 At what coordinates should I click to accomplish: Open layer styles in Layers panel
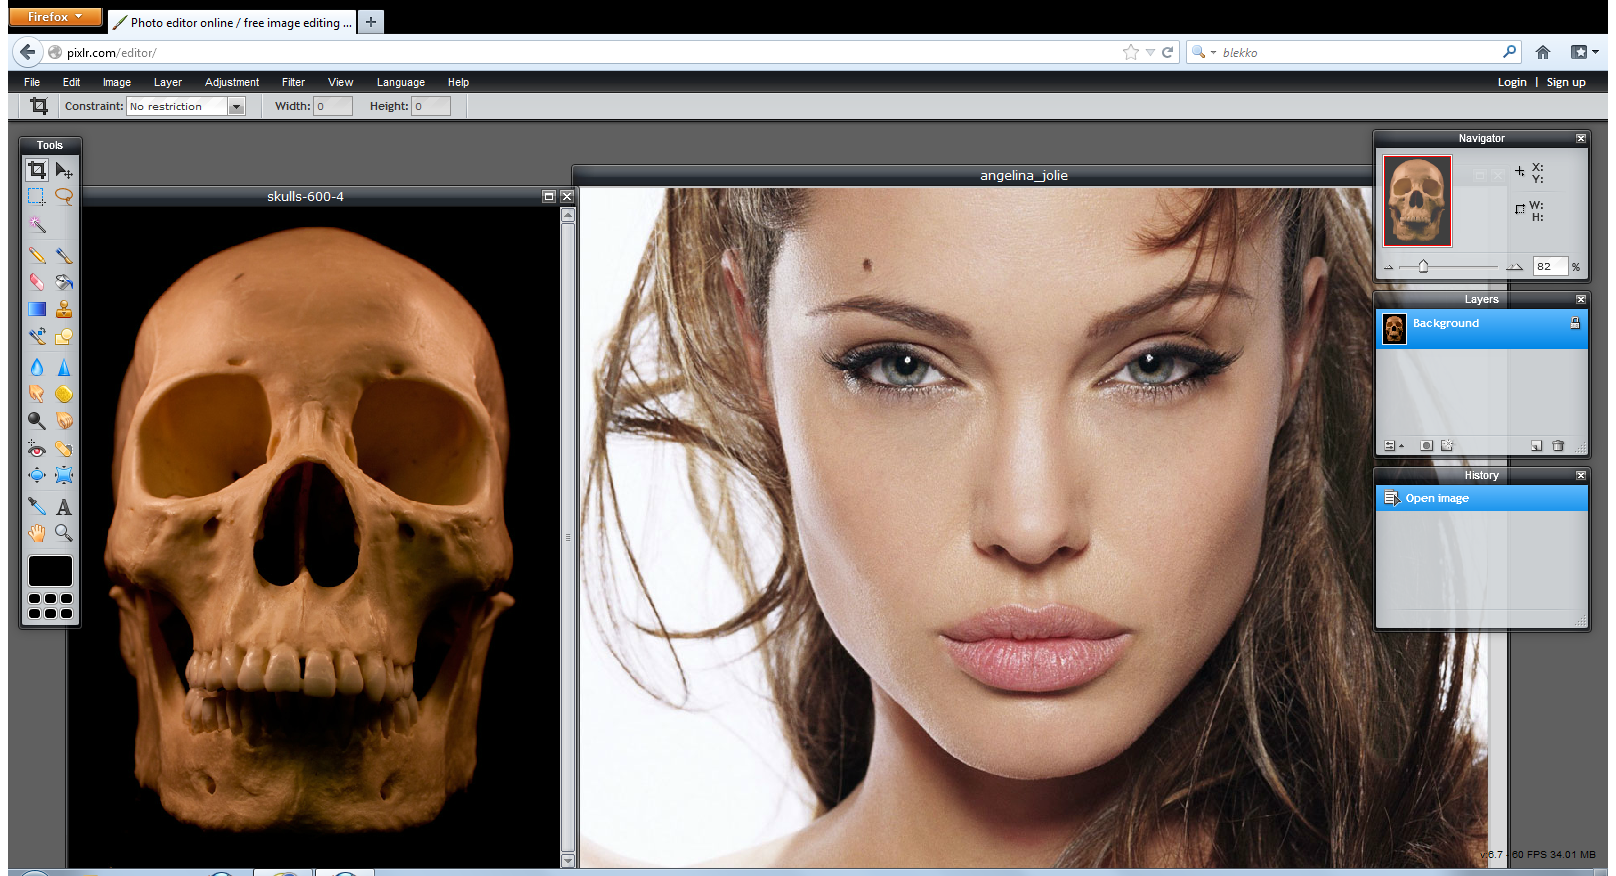point(1447,446)
